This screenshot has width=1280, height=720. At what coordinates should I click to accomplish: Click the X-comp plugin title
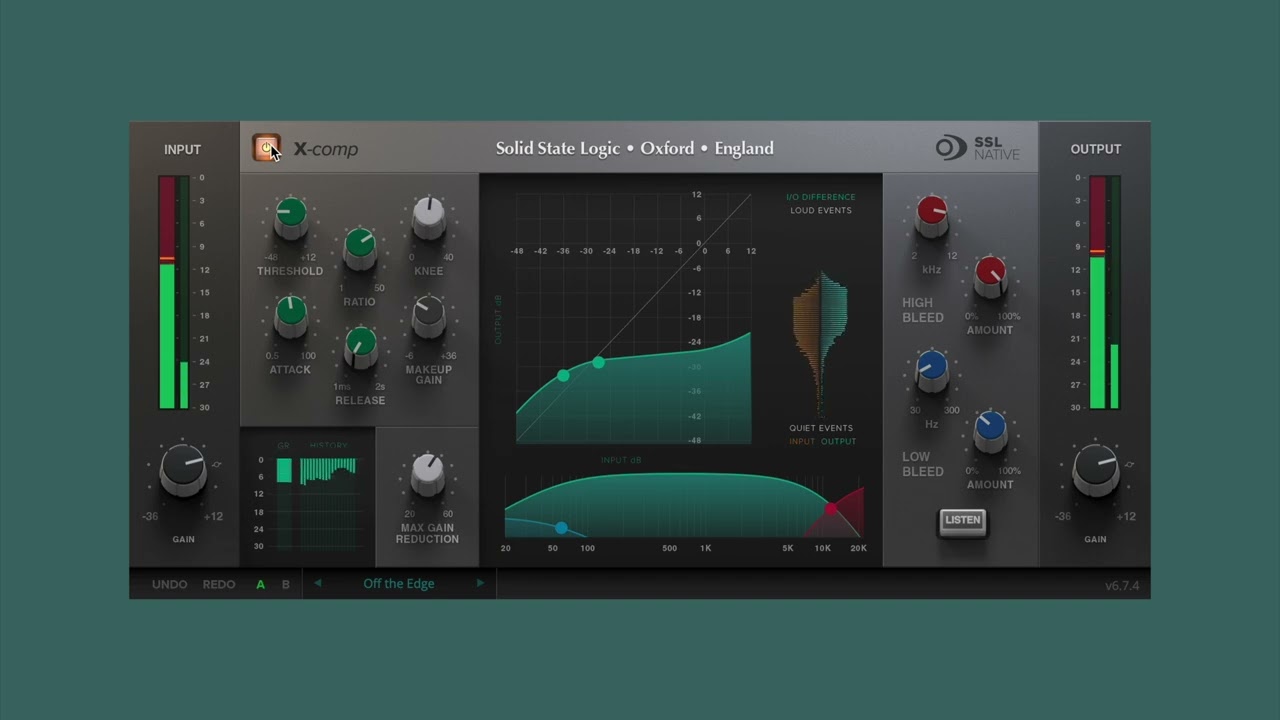coord(326,150)
